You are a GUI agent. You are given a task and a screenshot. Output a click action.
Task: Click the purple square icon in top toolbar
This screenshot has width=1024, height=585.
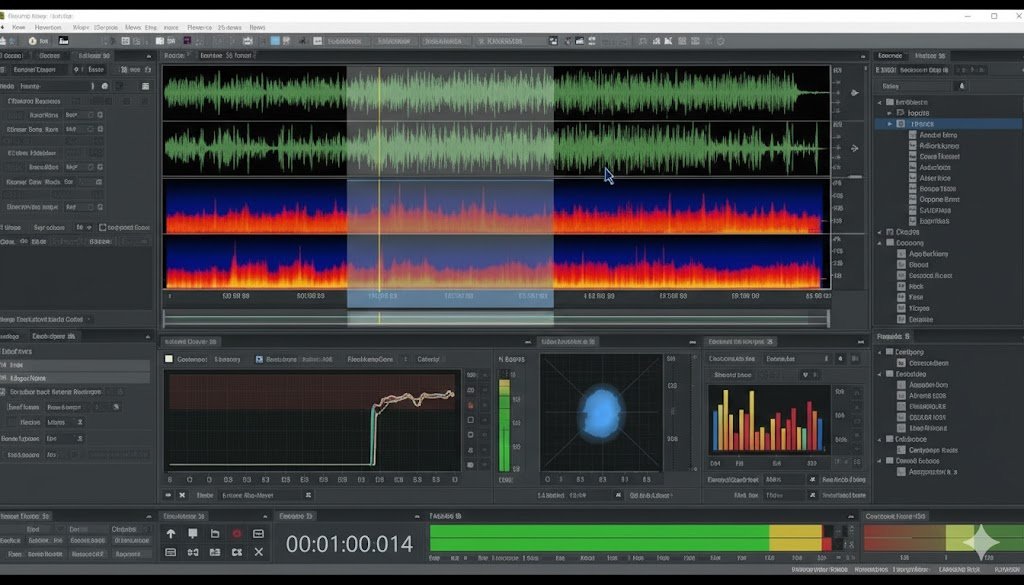point(187,41)
